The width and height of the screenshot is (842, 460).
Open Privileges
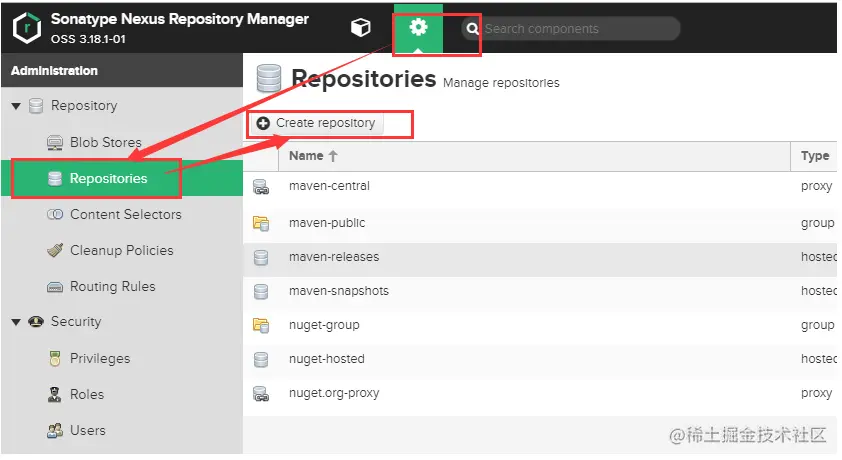click(x=100, y=359)
